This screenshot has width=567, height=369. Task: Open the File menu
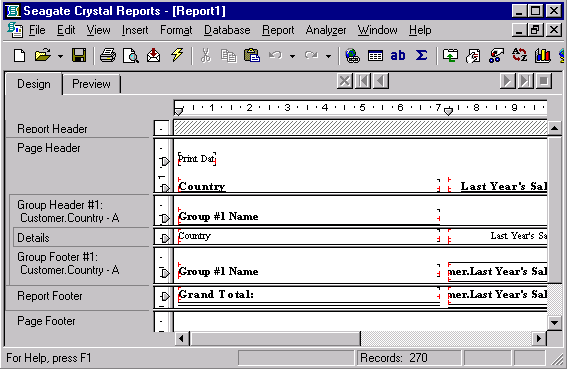(x=37, y=30)
